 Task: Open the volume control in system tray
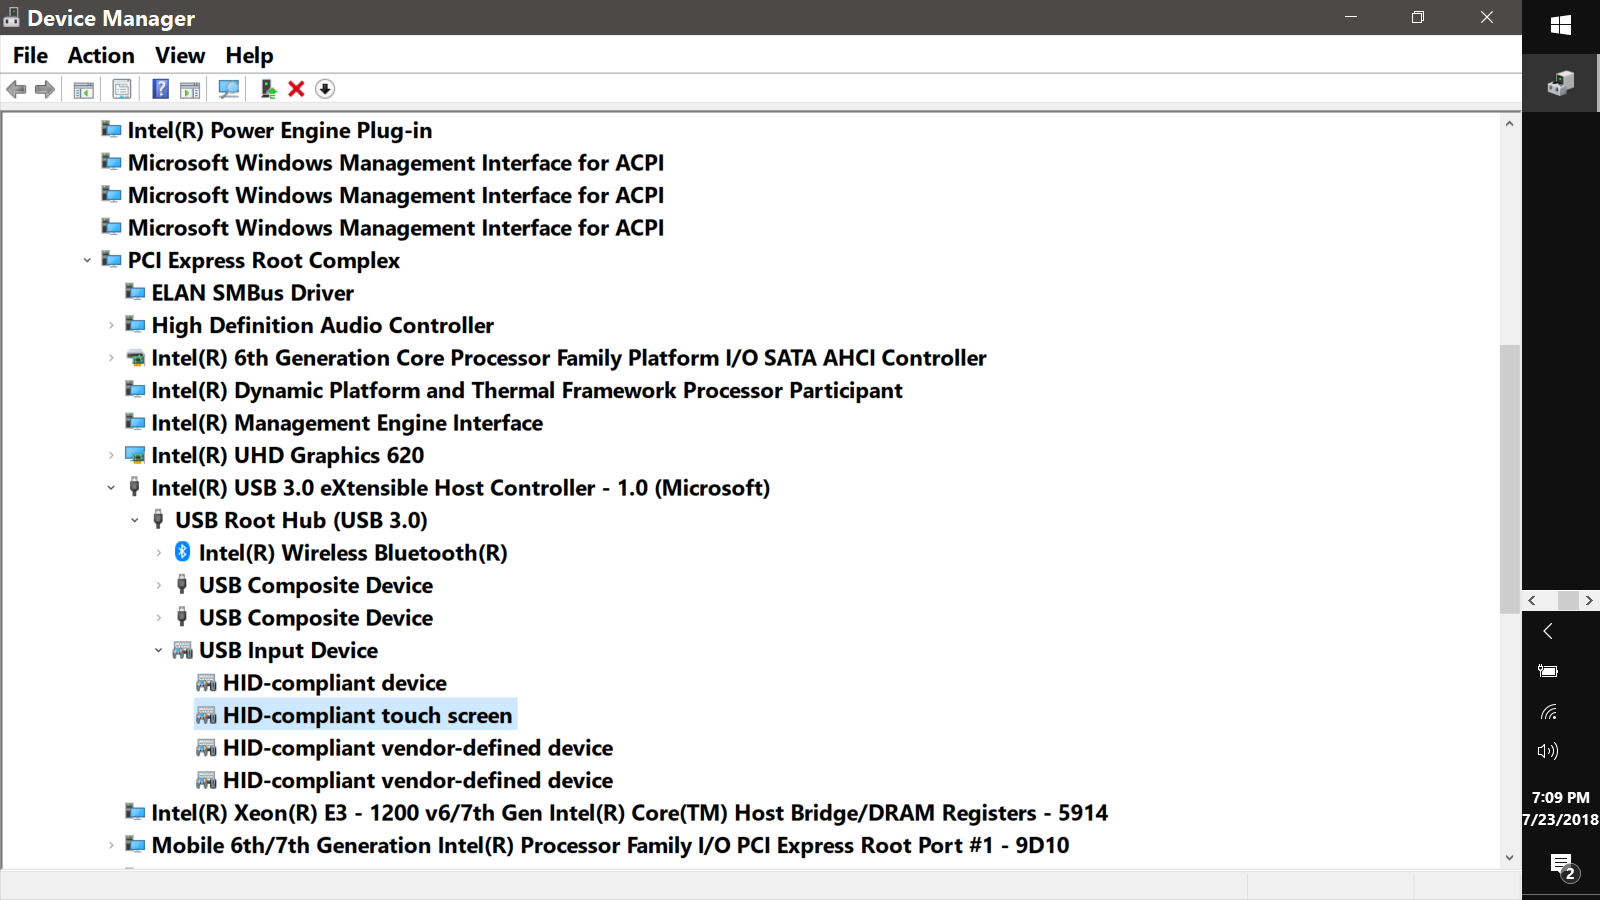click(x=1548, y=751)
